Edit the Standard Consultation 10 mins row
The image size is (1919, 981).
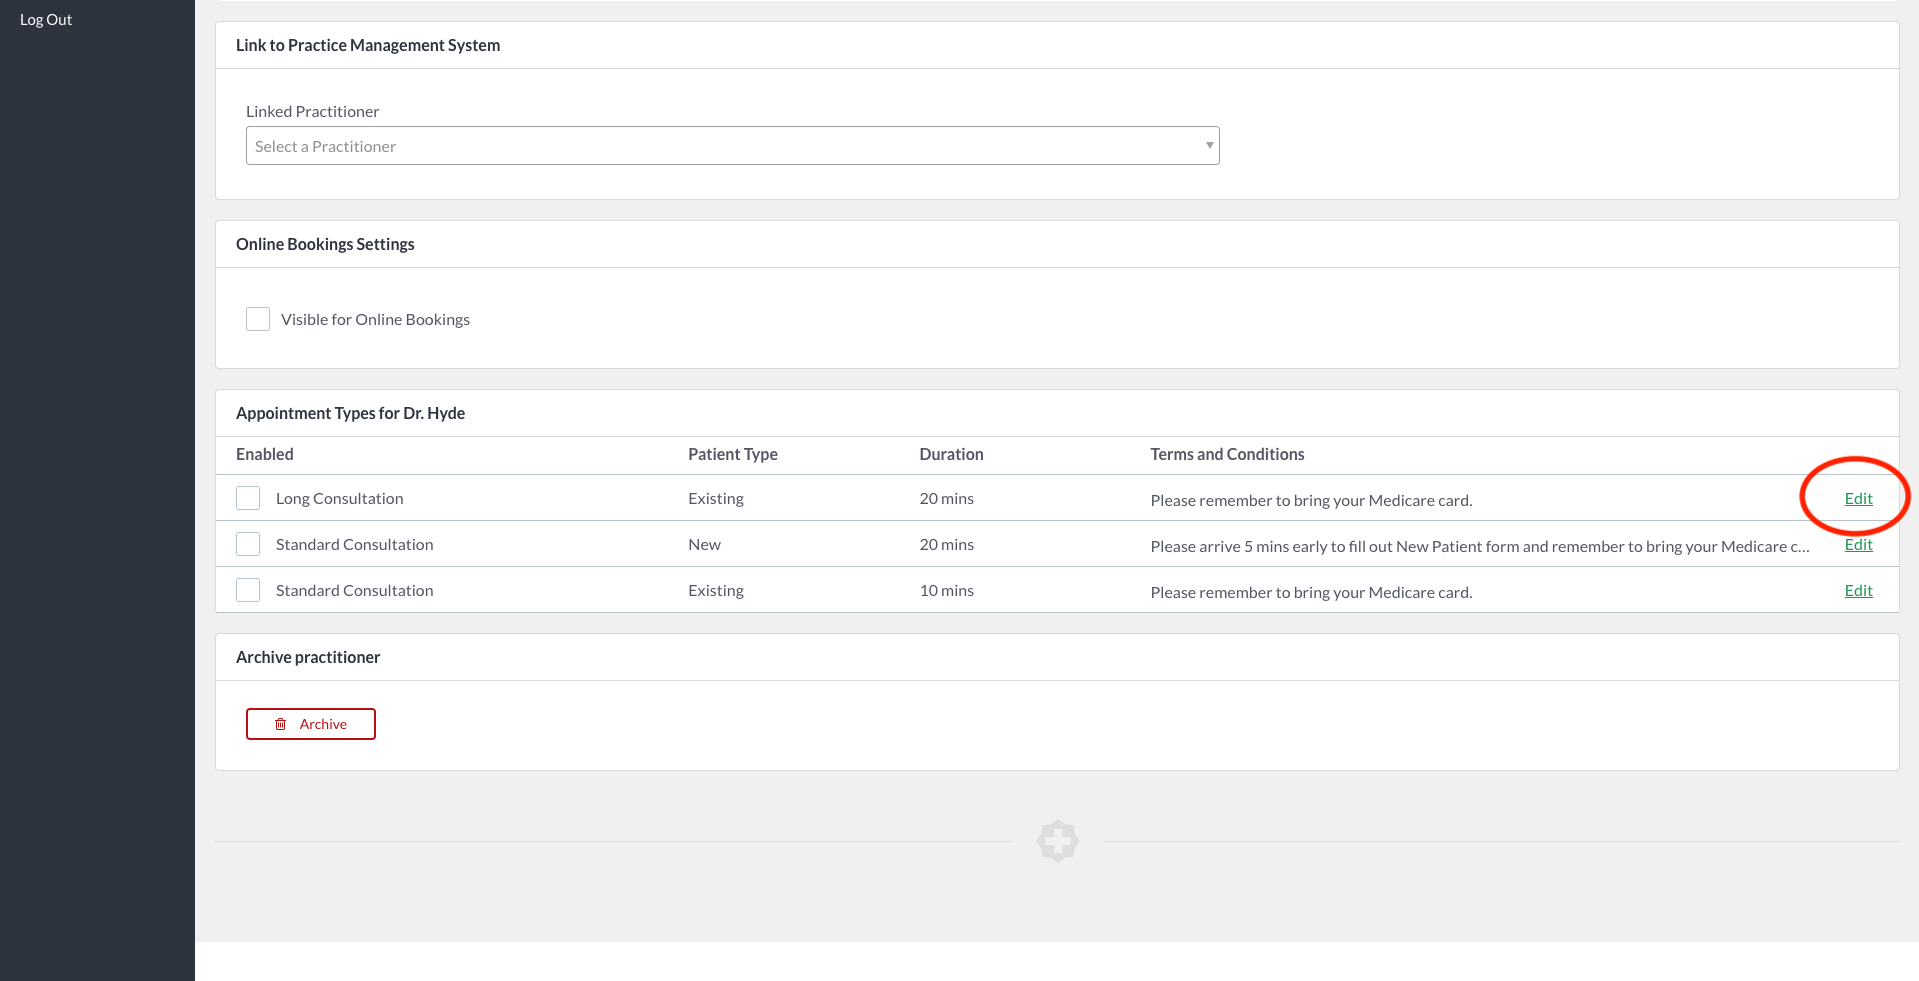[x=1858, y=590]
